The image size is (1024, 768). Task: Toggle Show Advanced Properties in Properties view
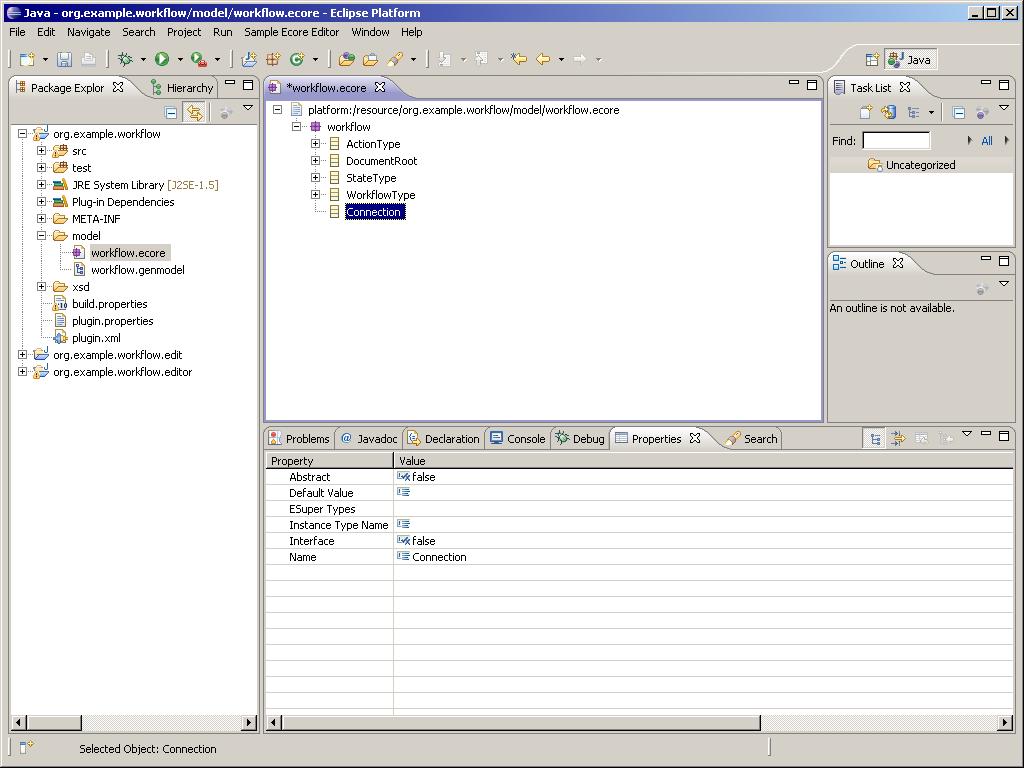tap(898, 439)
